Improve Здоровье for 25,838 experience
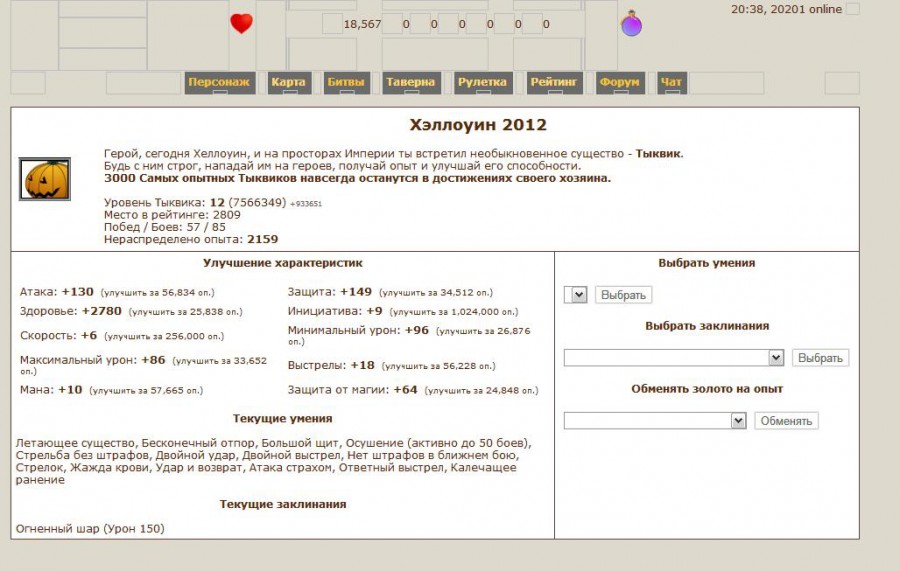 185,312
